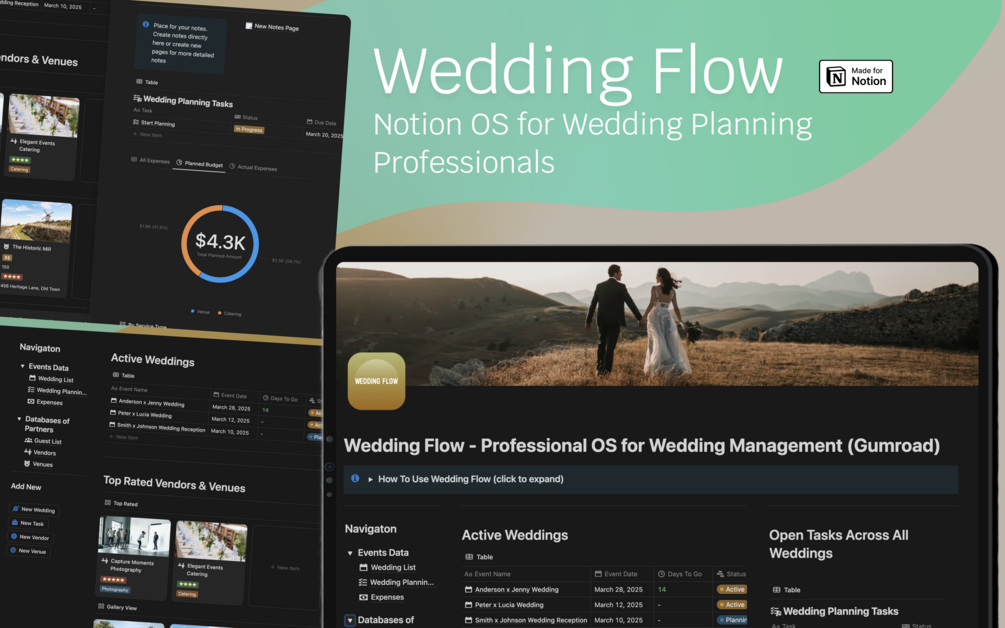Switch to the Actual Expenses tab

pyautogui.click(x=256, y=168)
